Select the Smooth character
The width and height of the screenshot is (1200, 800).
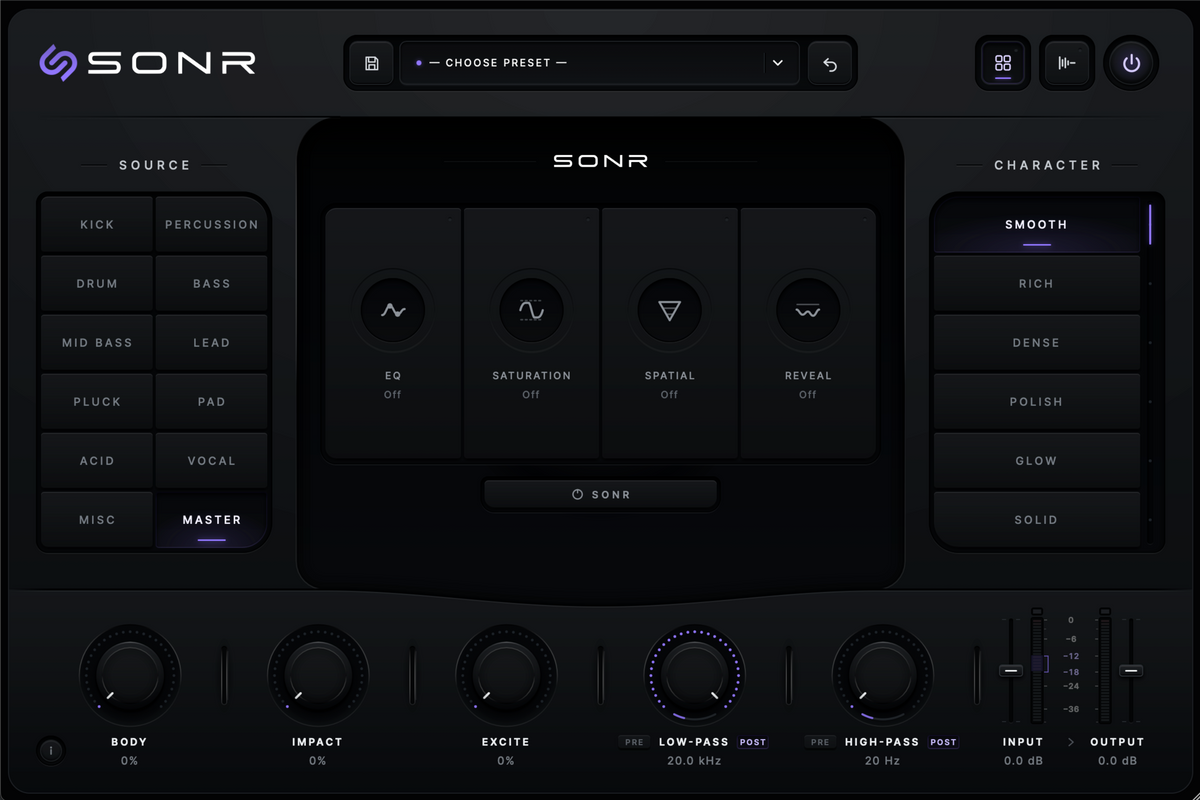(x=1036, y=225)
